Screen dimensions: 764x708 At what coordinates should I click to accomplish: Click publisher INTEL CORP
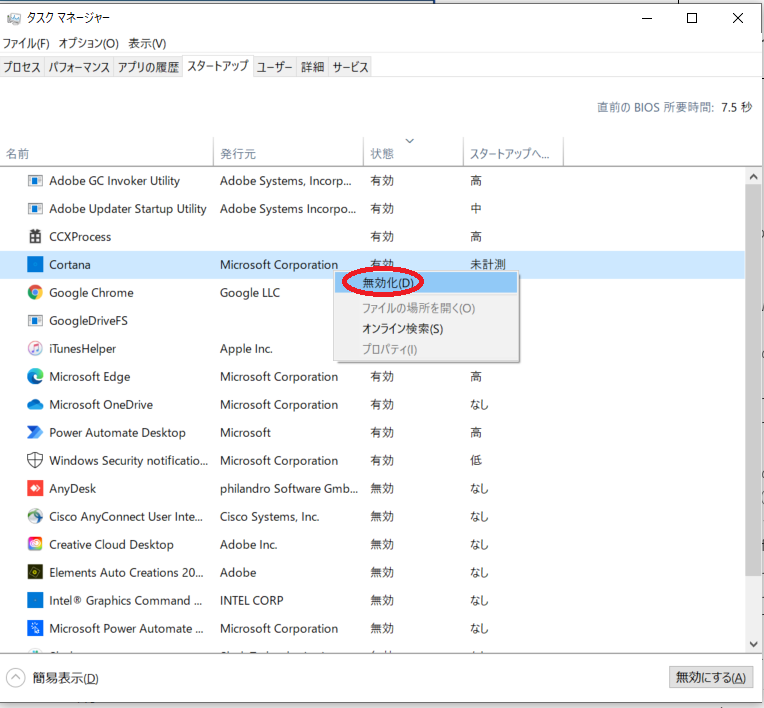[x=251, y=601]
